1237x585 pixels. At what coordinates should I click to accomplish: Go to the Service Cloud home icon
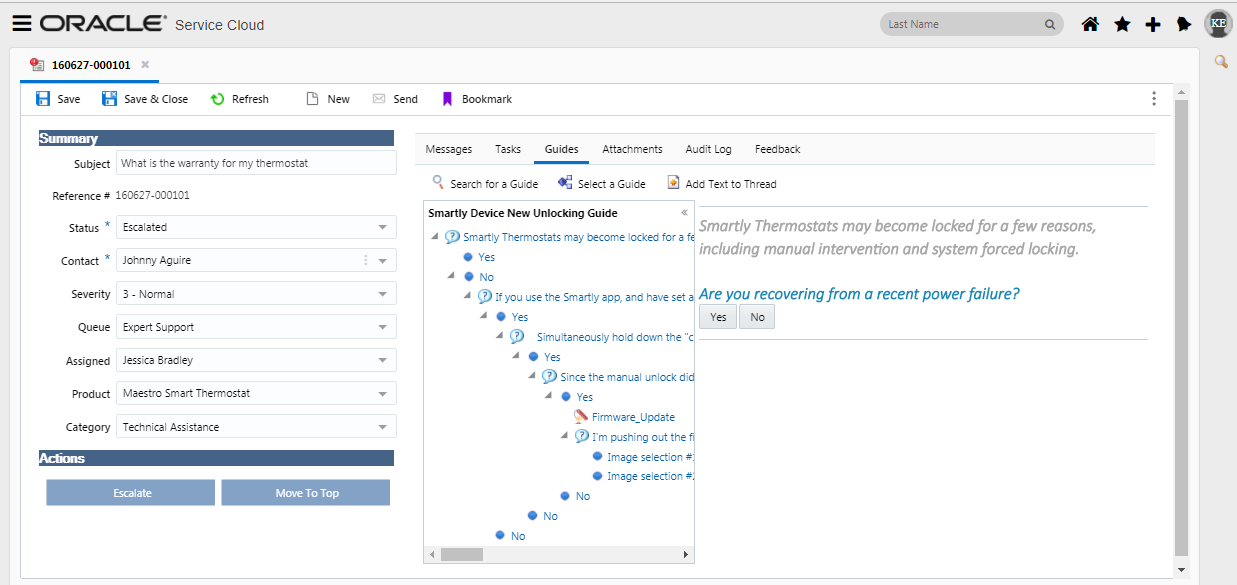point(1089,22)
